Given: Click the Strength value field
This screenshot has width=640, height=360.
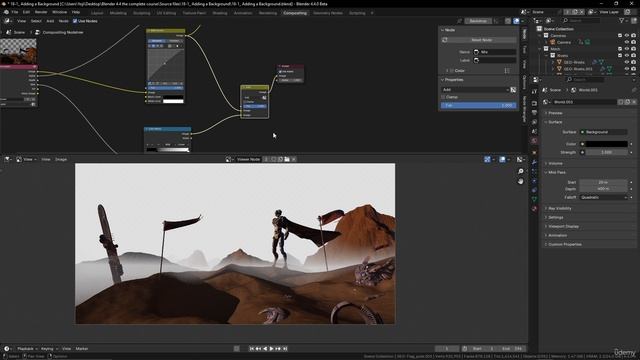Looking at the screenshot, I should click(x=607, y=152).
